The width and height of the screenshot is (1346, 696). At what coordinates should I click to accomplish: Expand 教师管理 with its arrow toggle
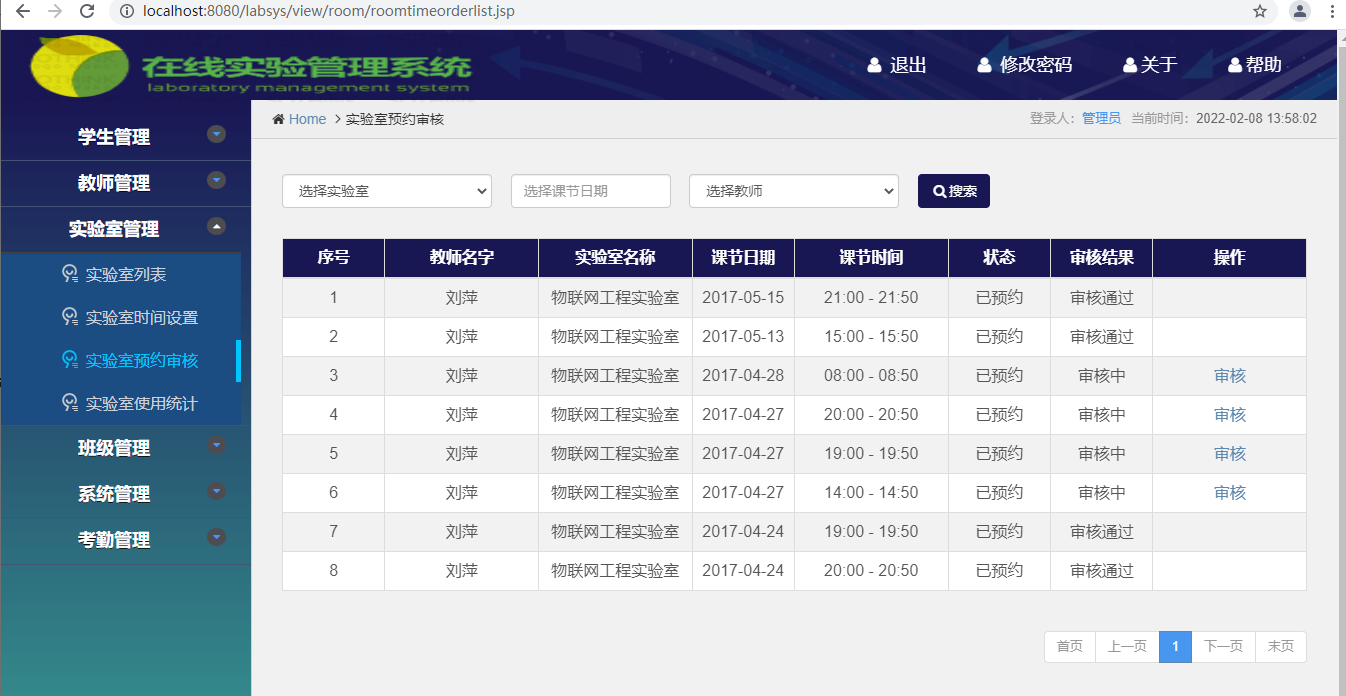tap(216, 180)
